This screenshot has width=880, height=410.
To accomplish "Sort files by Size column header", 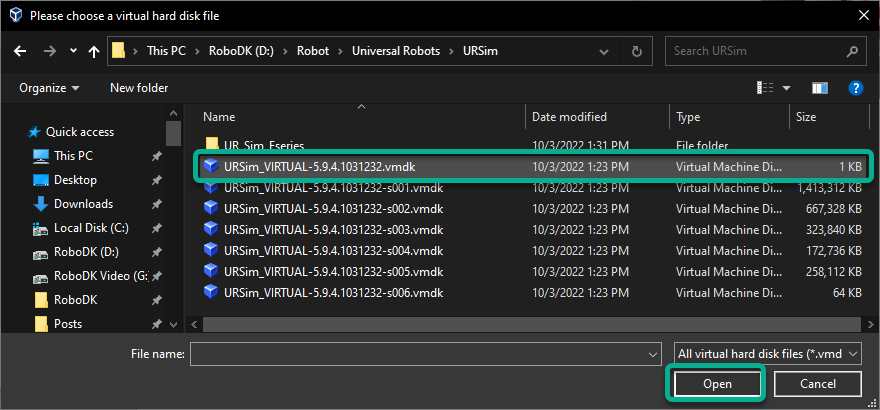I will tap(806, 117).
